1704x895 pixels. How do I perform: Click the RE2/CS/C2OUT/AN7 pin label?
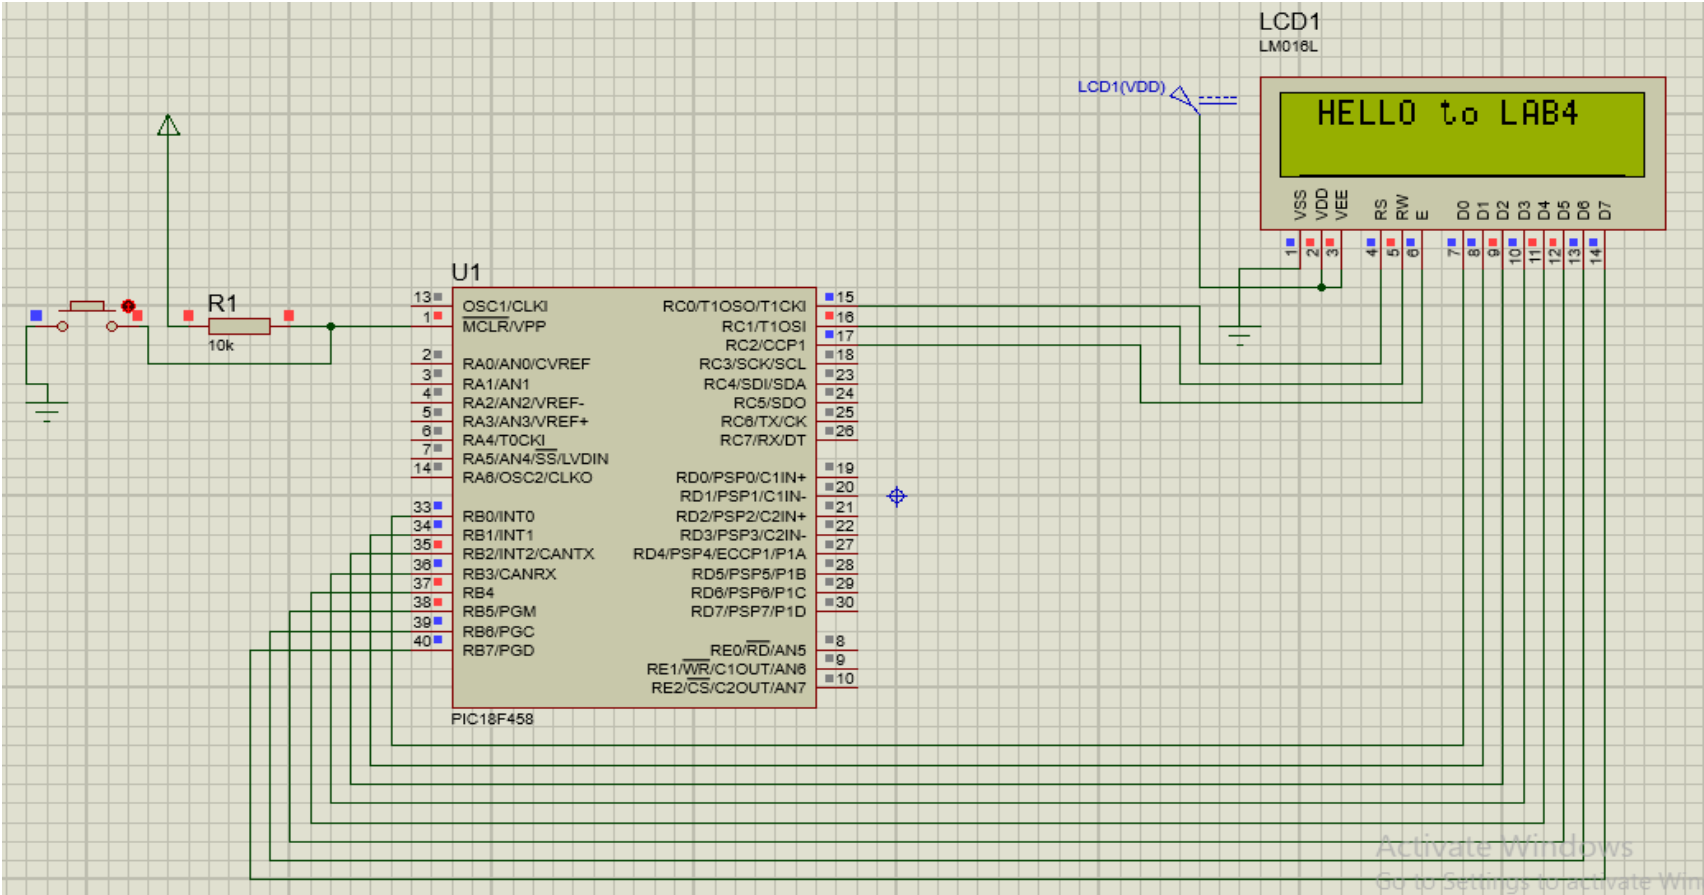pos(728,689)
